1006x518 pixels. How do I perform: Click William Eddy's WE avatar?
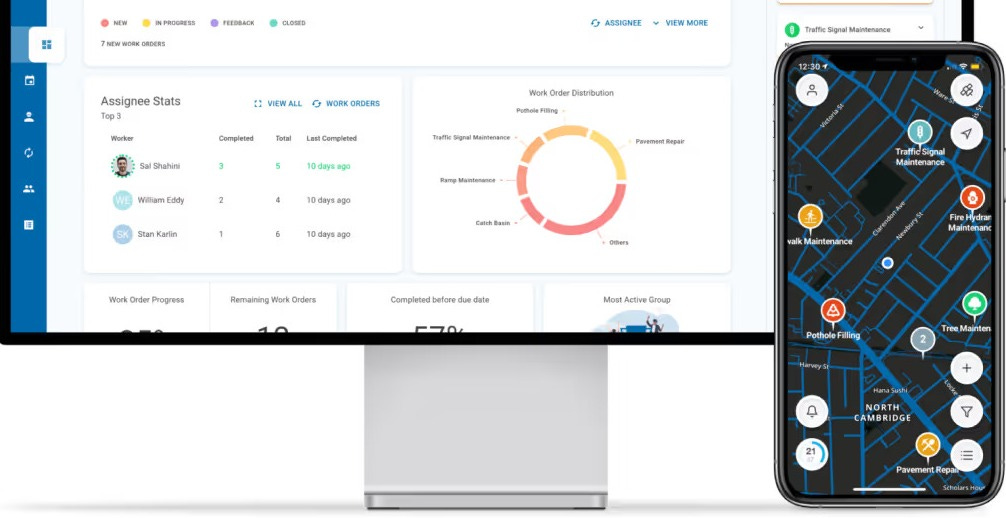tap(123, 200)
